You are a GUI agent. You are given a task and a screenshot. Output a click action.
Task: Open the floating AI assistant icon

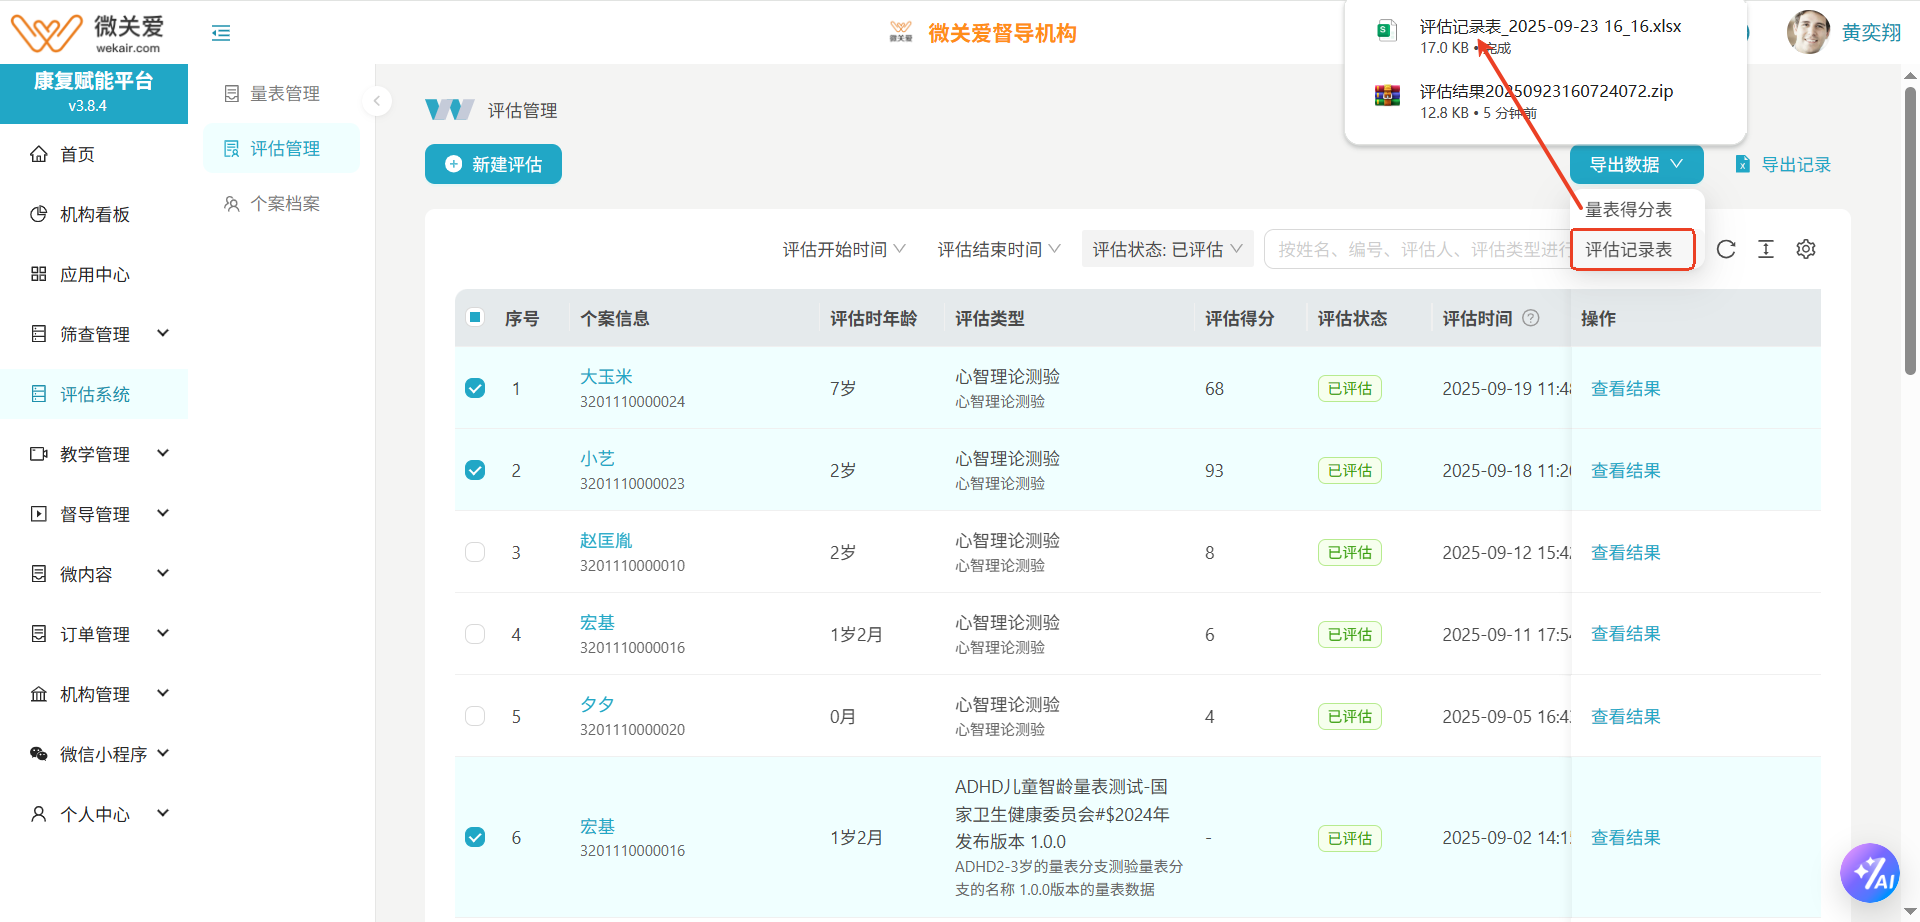click(x=1869, y=873)
